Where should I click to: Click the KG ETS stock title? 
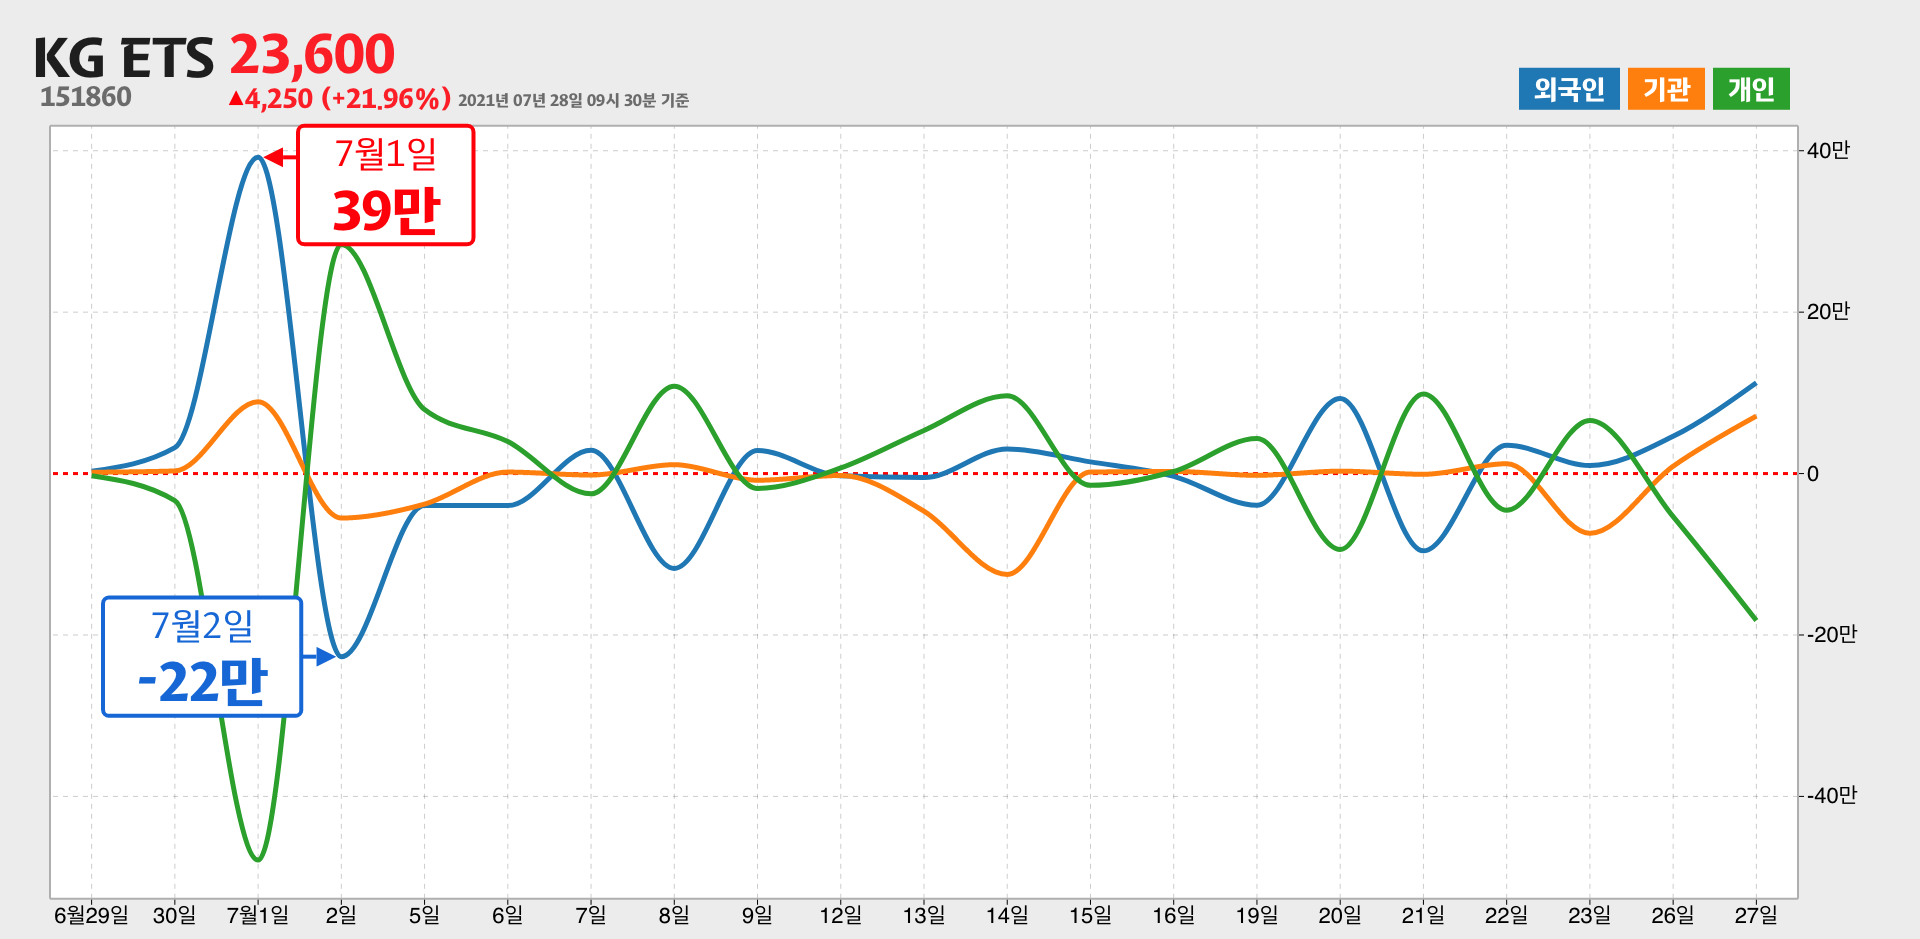(x=124, y=58)
